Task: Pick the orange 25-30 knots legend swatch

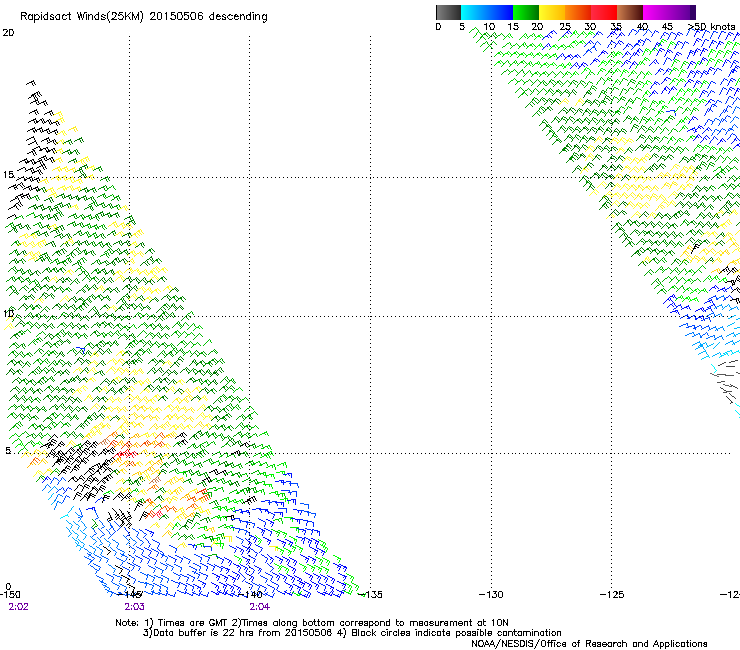Action: (578, 12)
